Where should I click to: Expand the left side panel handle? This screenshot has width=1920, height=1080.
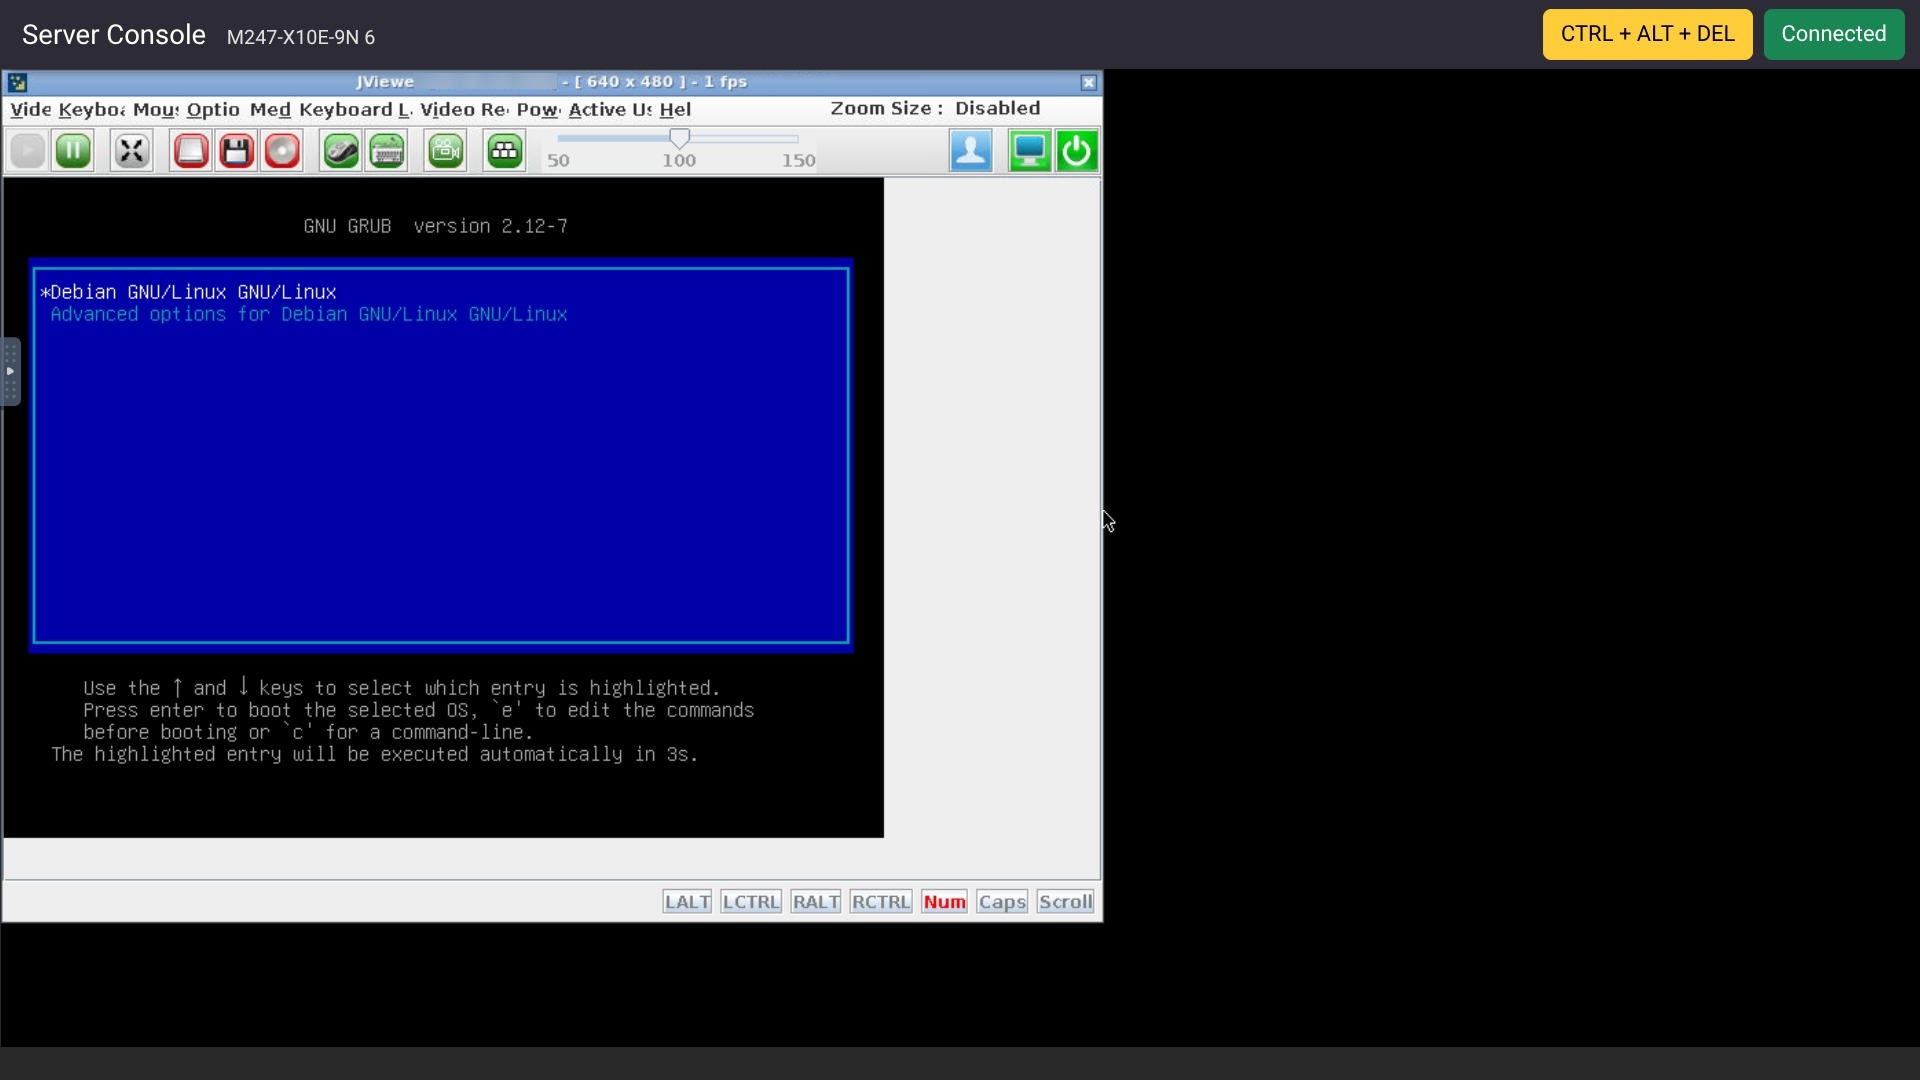coord(10,371)
